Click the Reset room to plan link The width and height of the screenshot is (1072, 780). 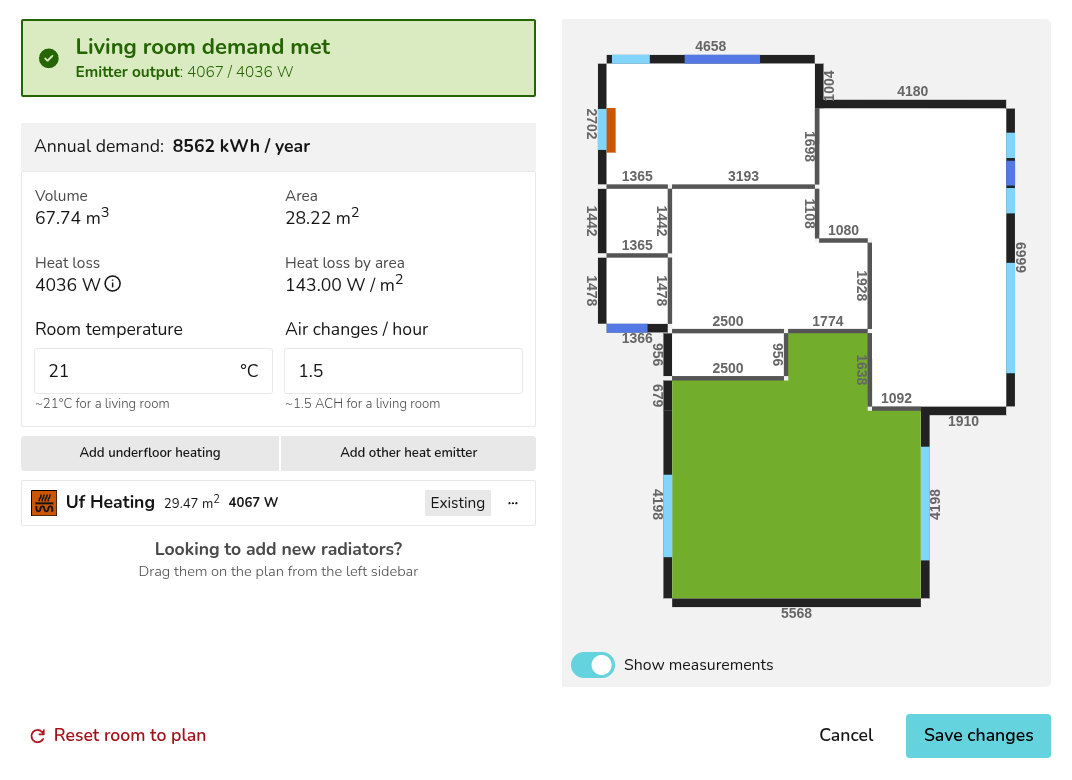130,736
